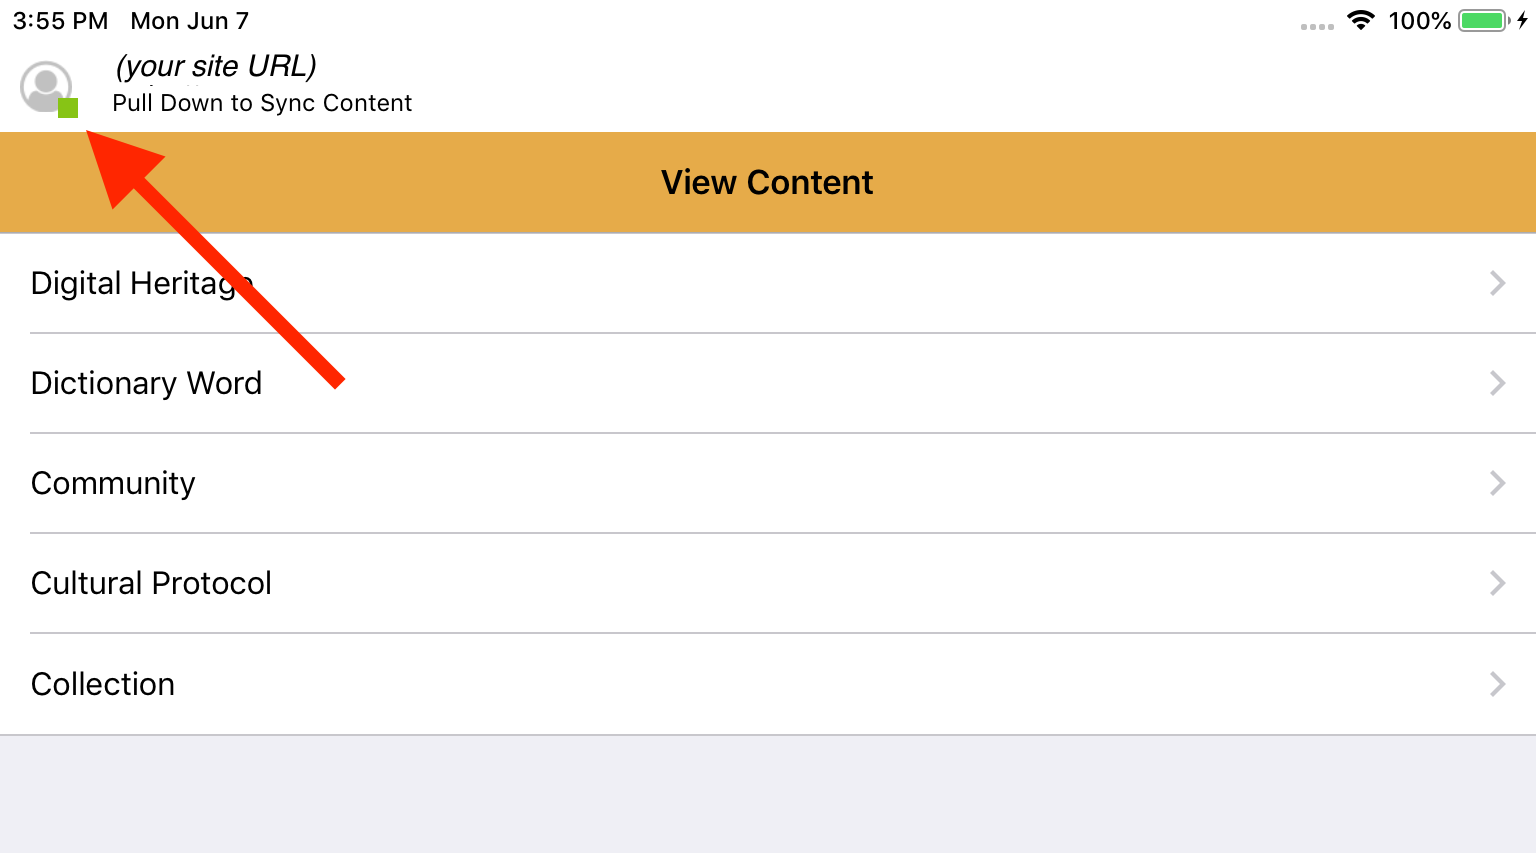Click the green online status square

pos(68,108)
